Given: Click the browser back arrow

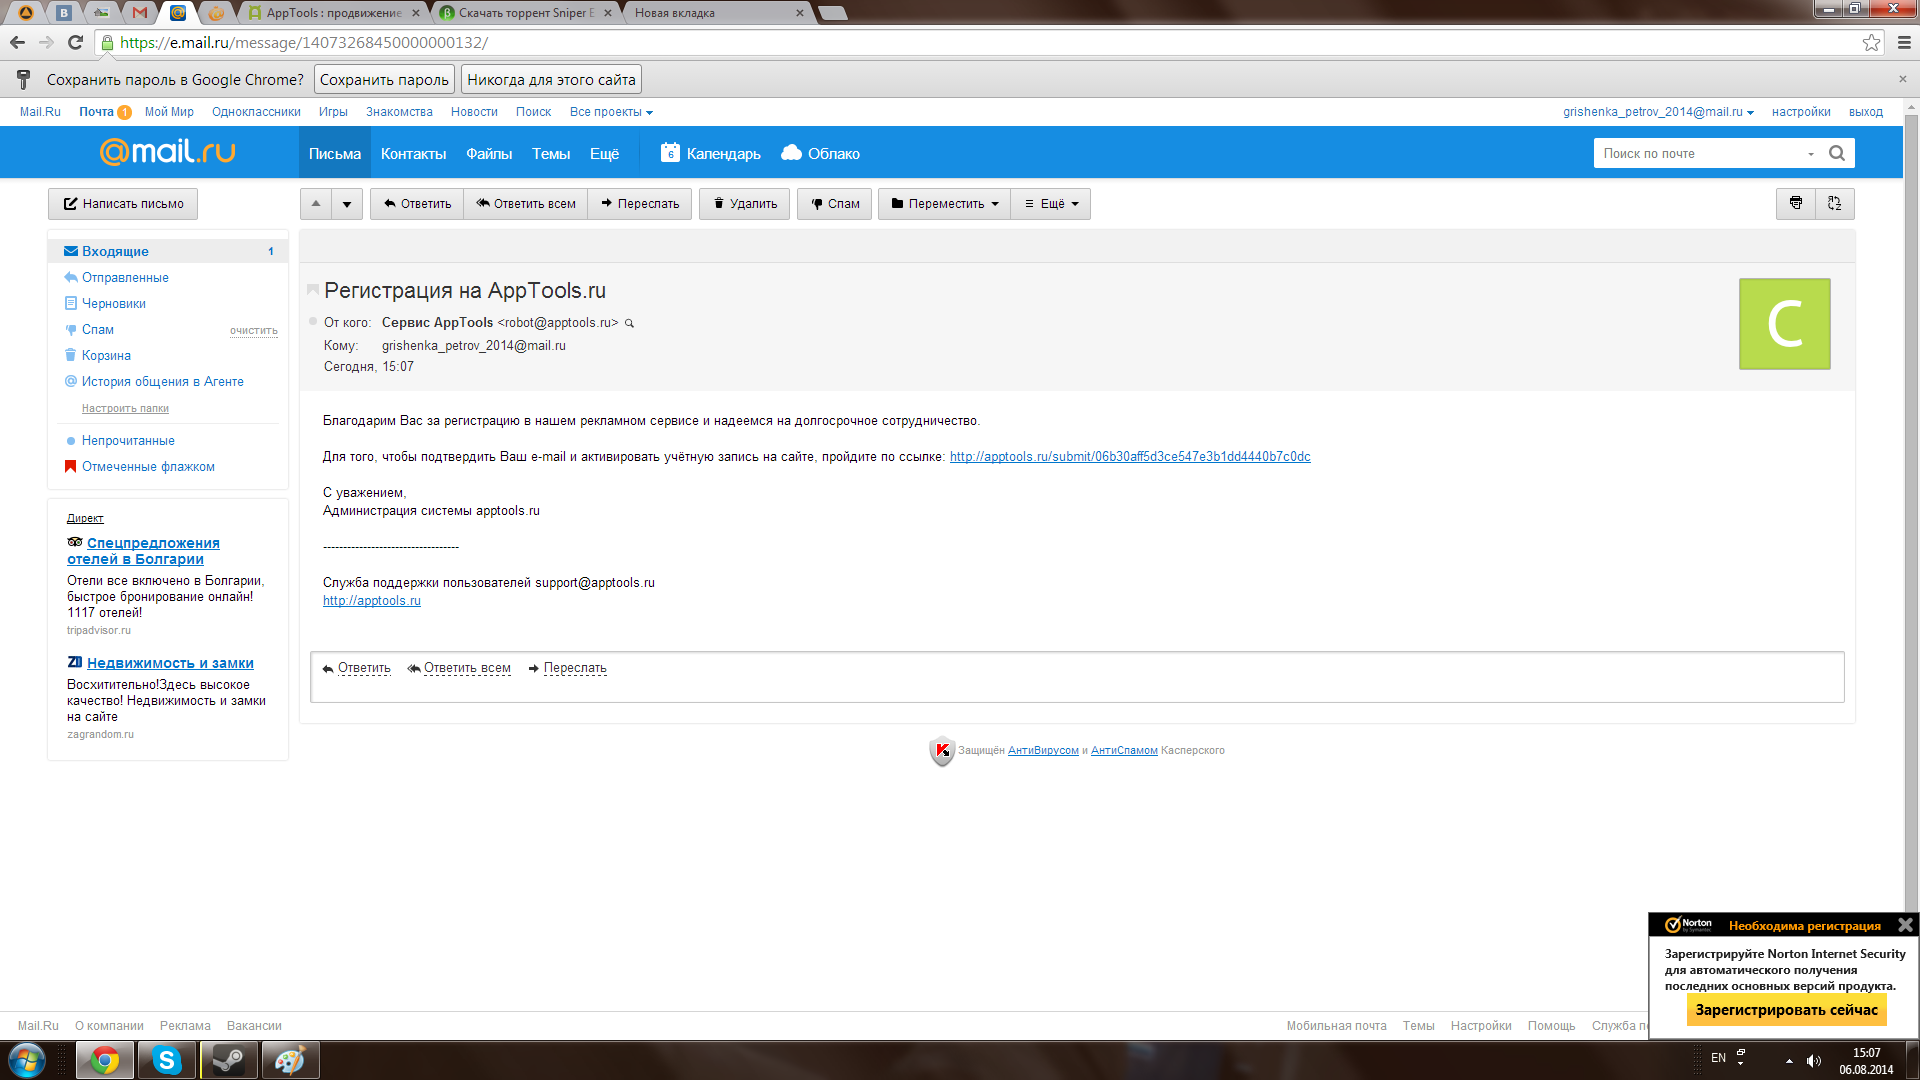Looking at the screenshot, I should point(17,42).
